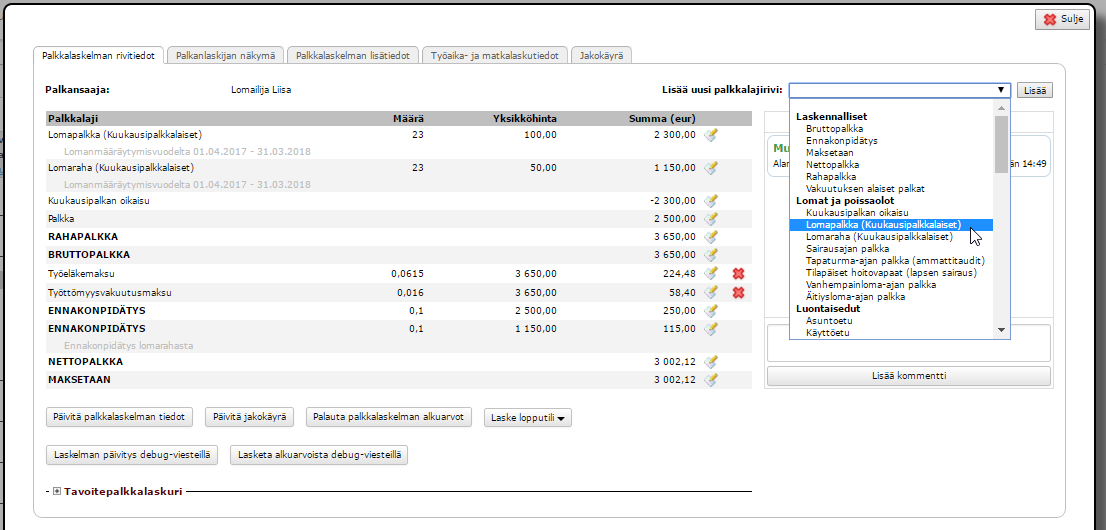Click Palauta palkkalaskelman alkuarvot
Viewport: 1106px width, 530px height.
[x=389, y=417]
